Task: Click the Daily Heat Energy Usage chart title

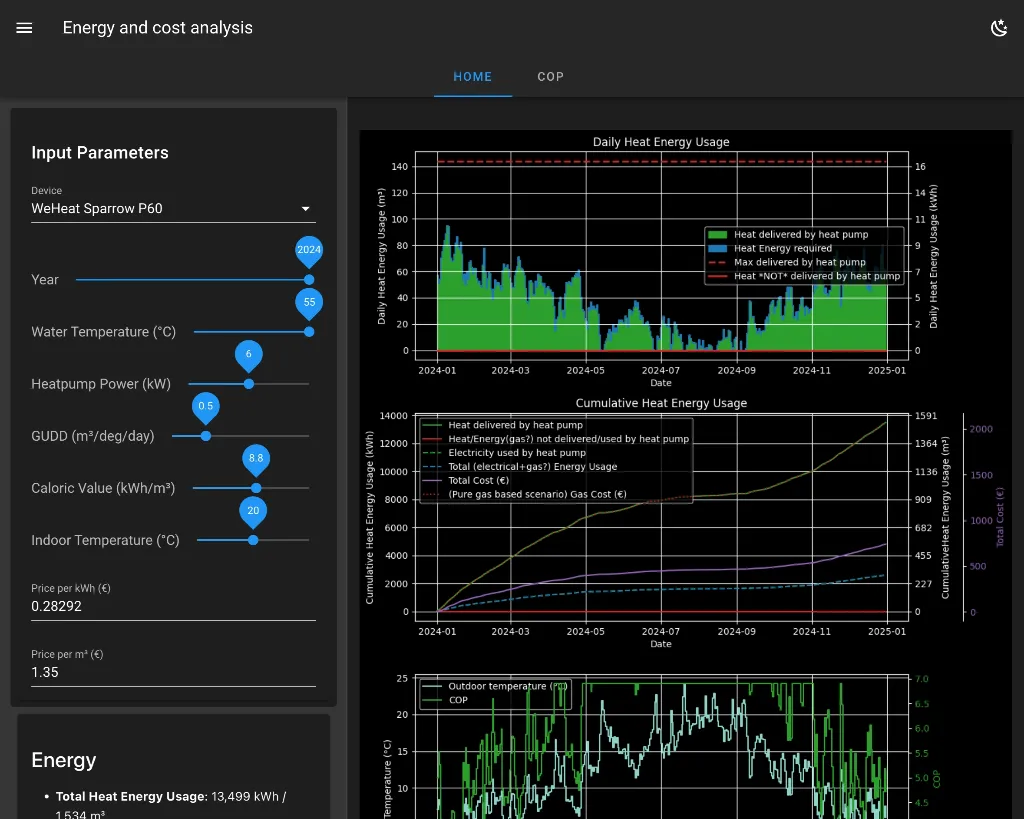Action: pyautogui.click(x=660, y=142)
